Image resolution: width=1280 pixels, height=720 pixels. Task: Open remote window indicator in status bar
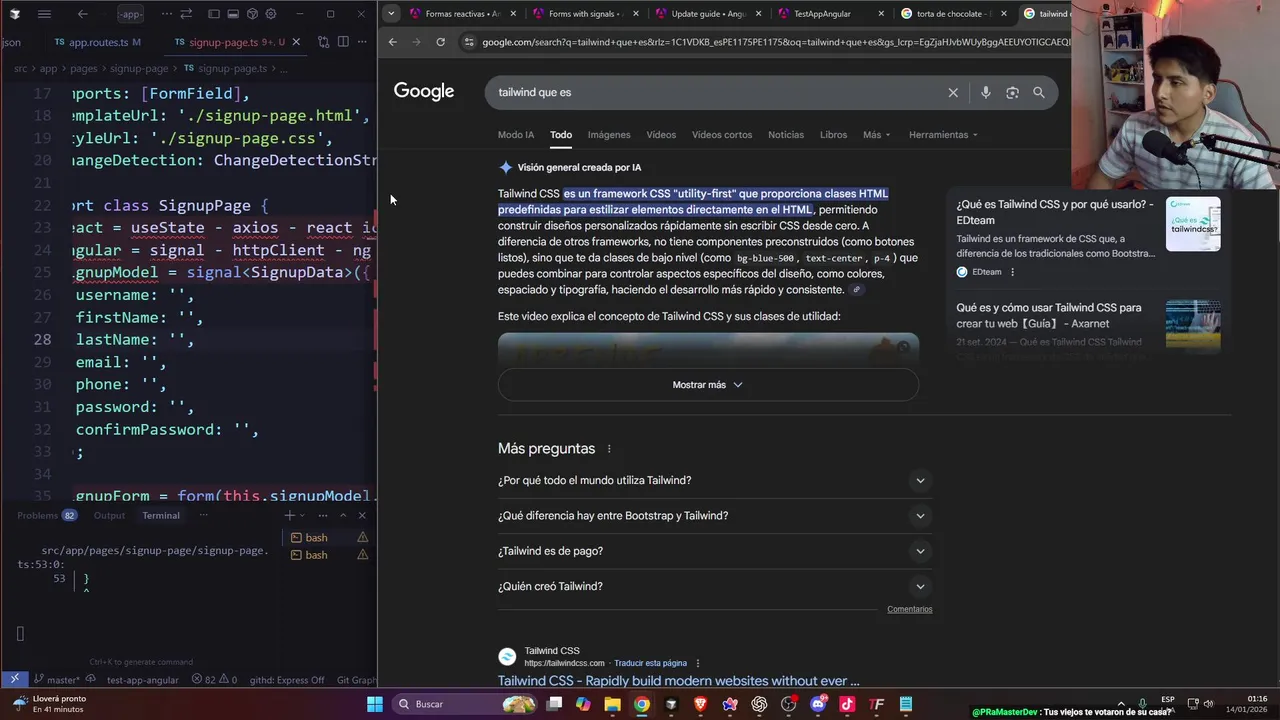coord(14,679)
